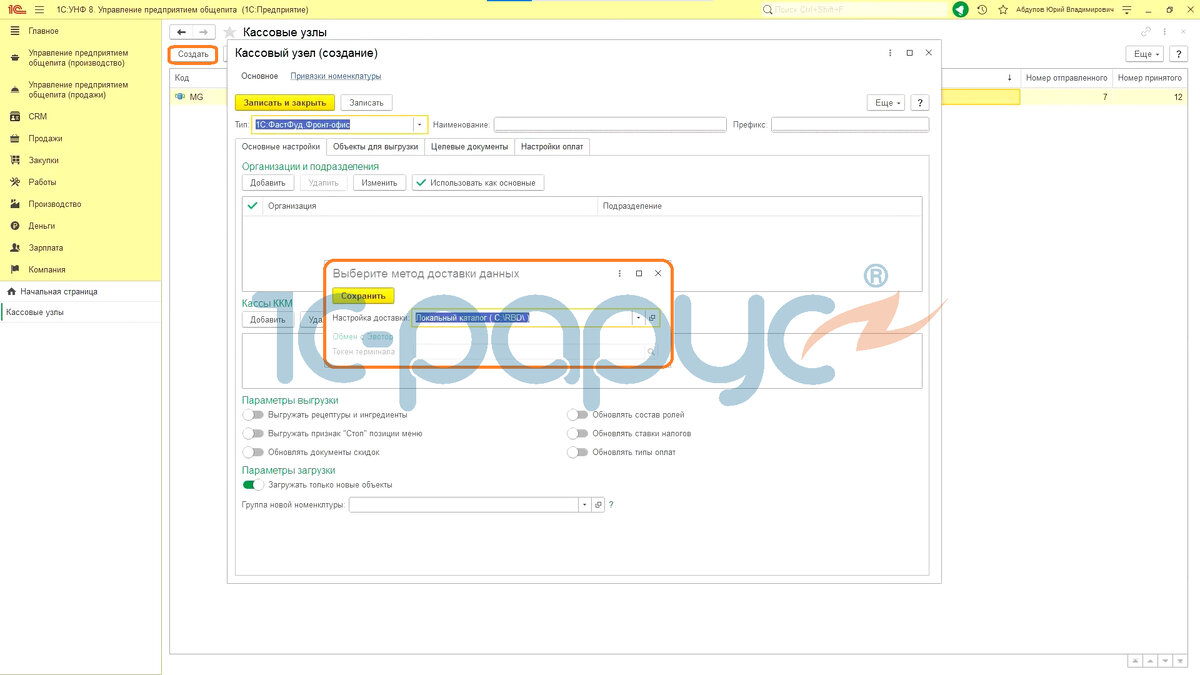Click open-reference icon next to Настройка доставки
Screen dimensions: 1200x675
(x=652, y=318)
